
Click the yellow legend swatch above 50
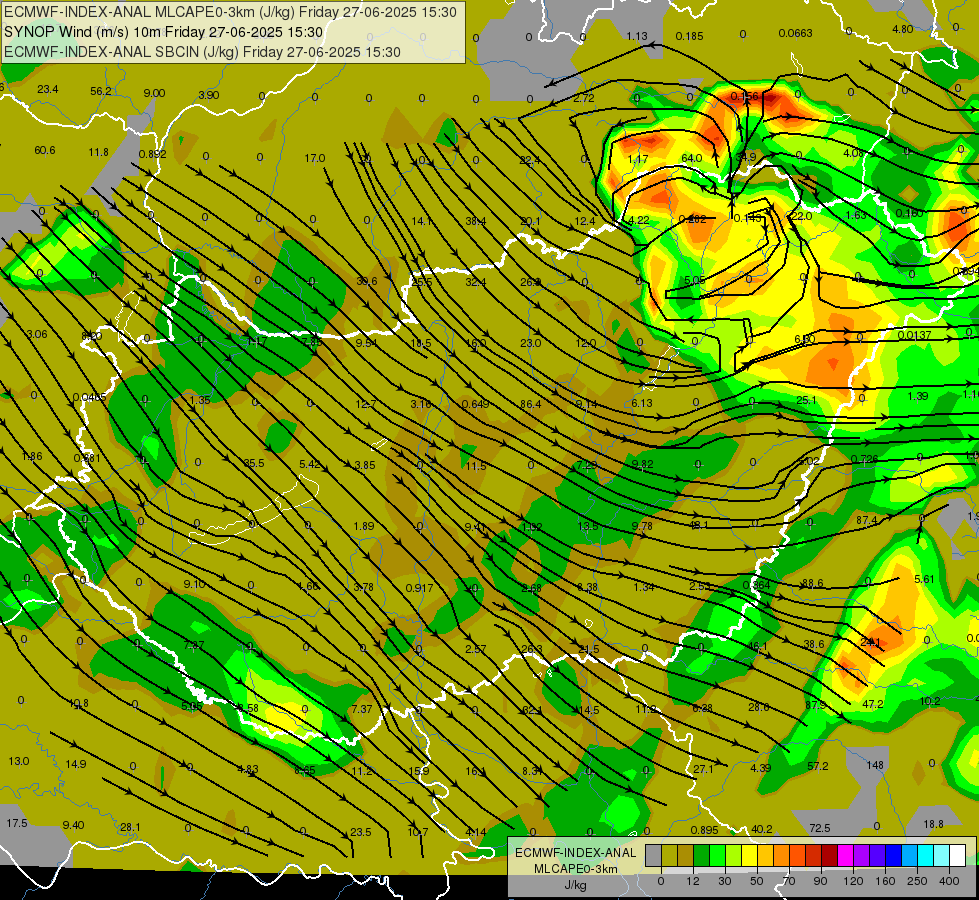tap(749, 855)
